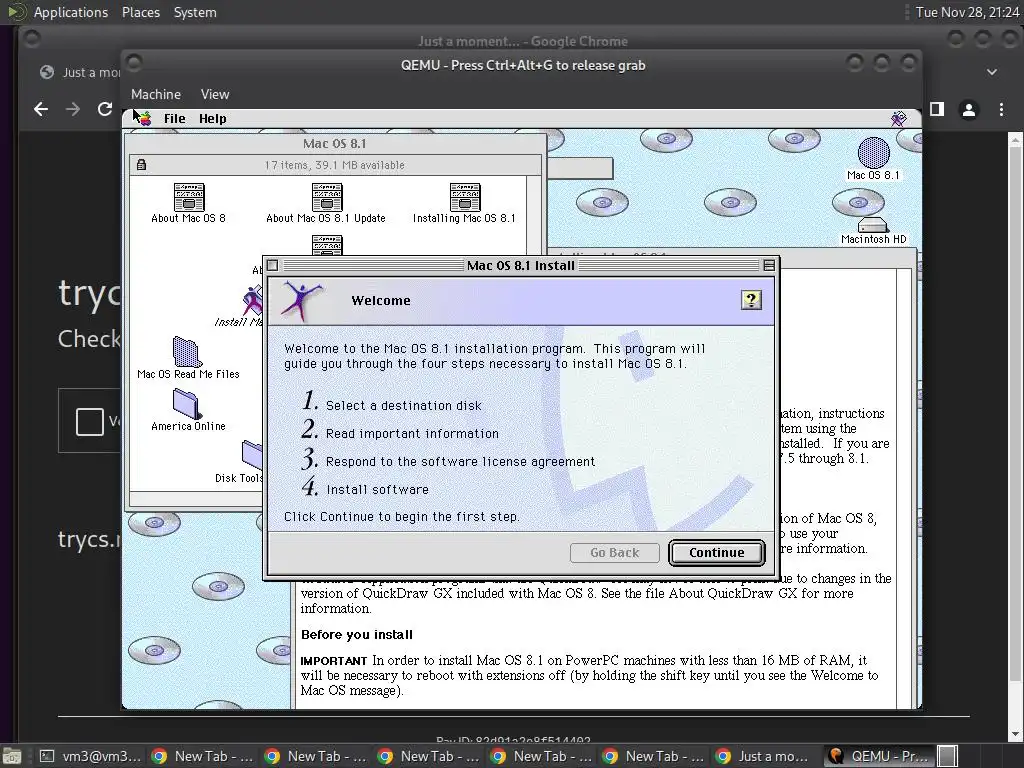Select Macintosh HD desktop icon
The width and height of the screenshot is (1024, 768).
click(873, 225)
